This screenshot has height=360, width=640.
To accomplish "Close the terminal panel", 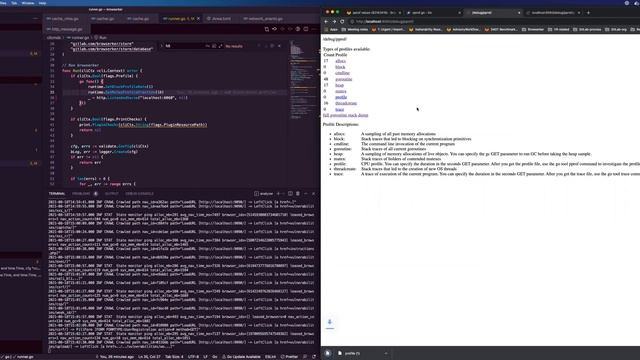I will point(313,193).
